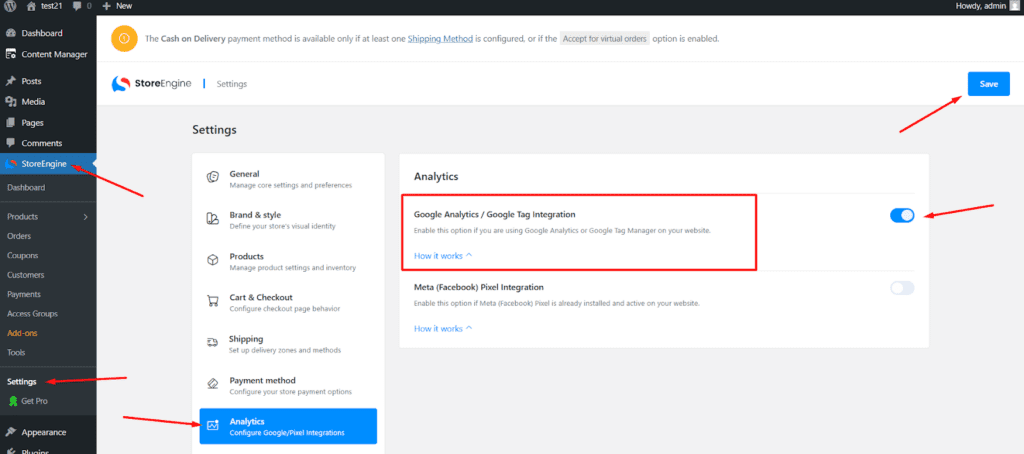
Task: Click the Accept for virtual orders label
Action: tap(605, 39)
